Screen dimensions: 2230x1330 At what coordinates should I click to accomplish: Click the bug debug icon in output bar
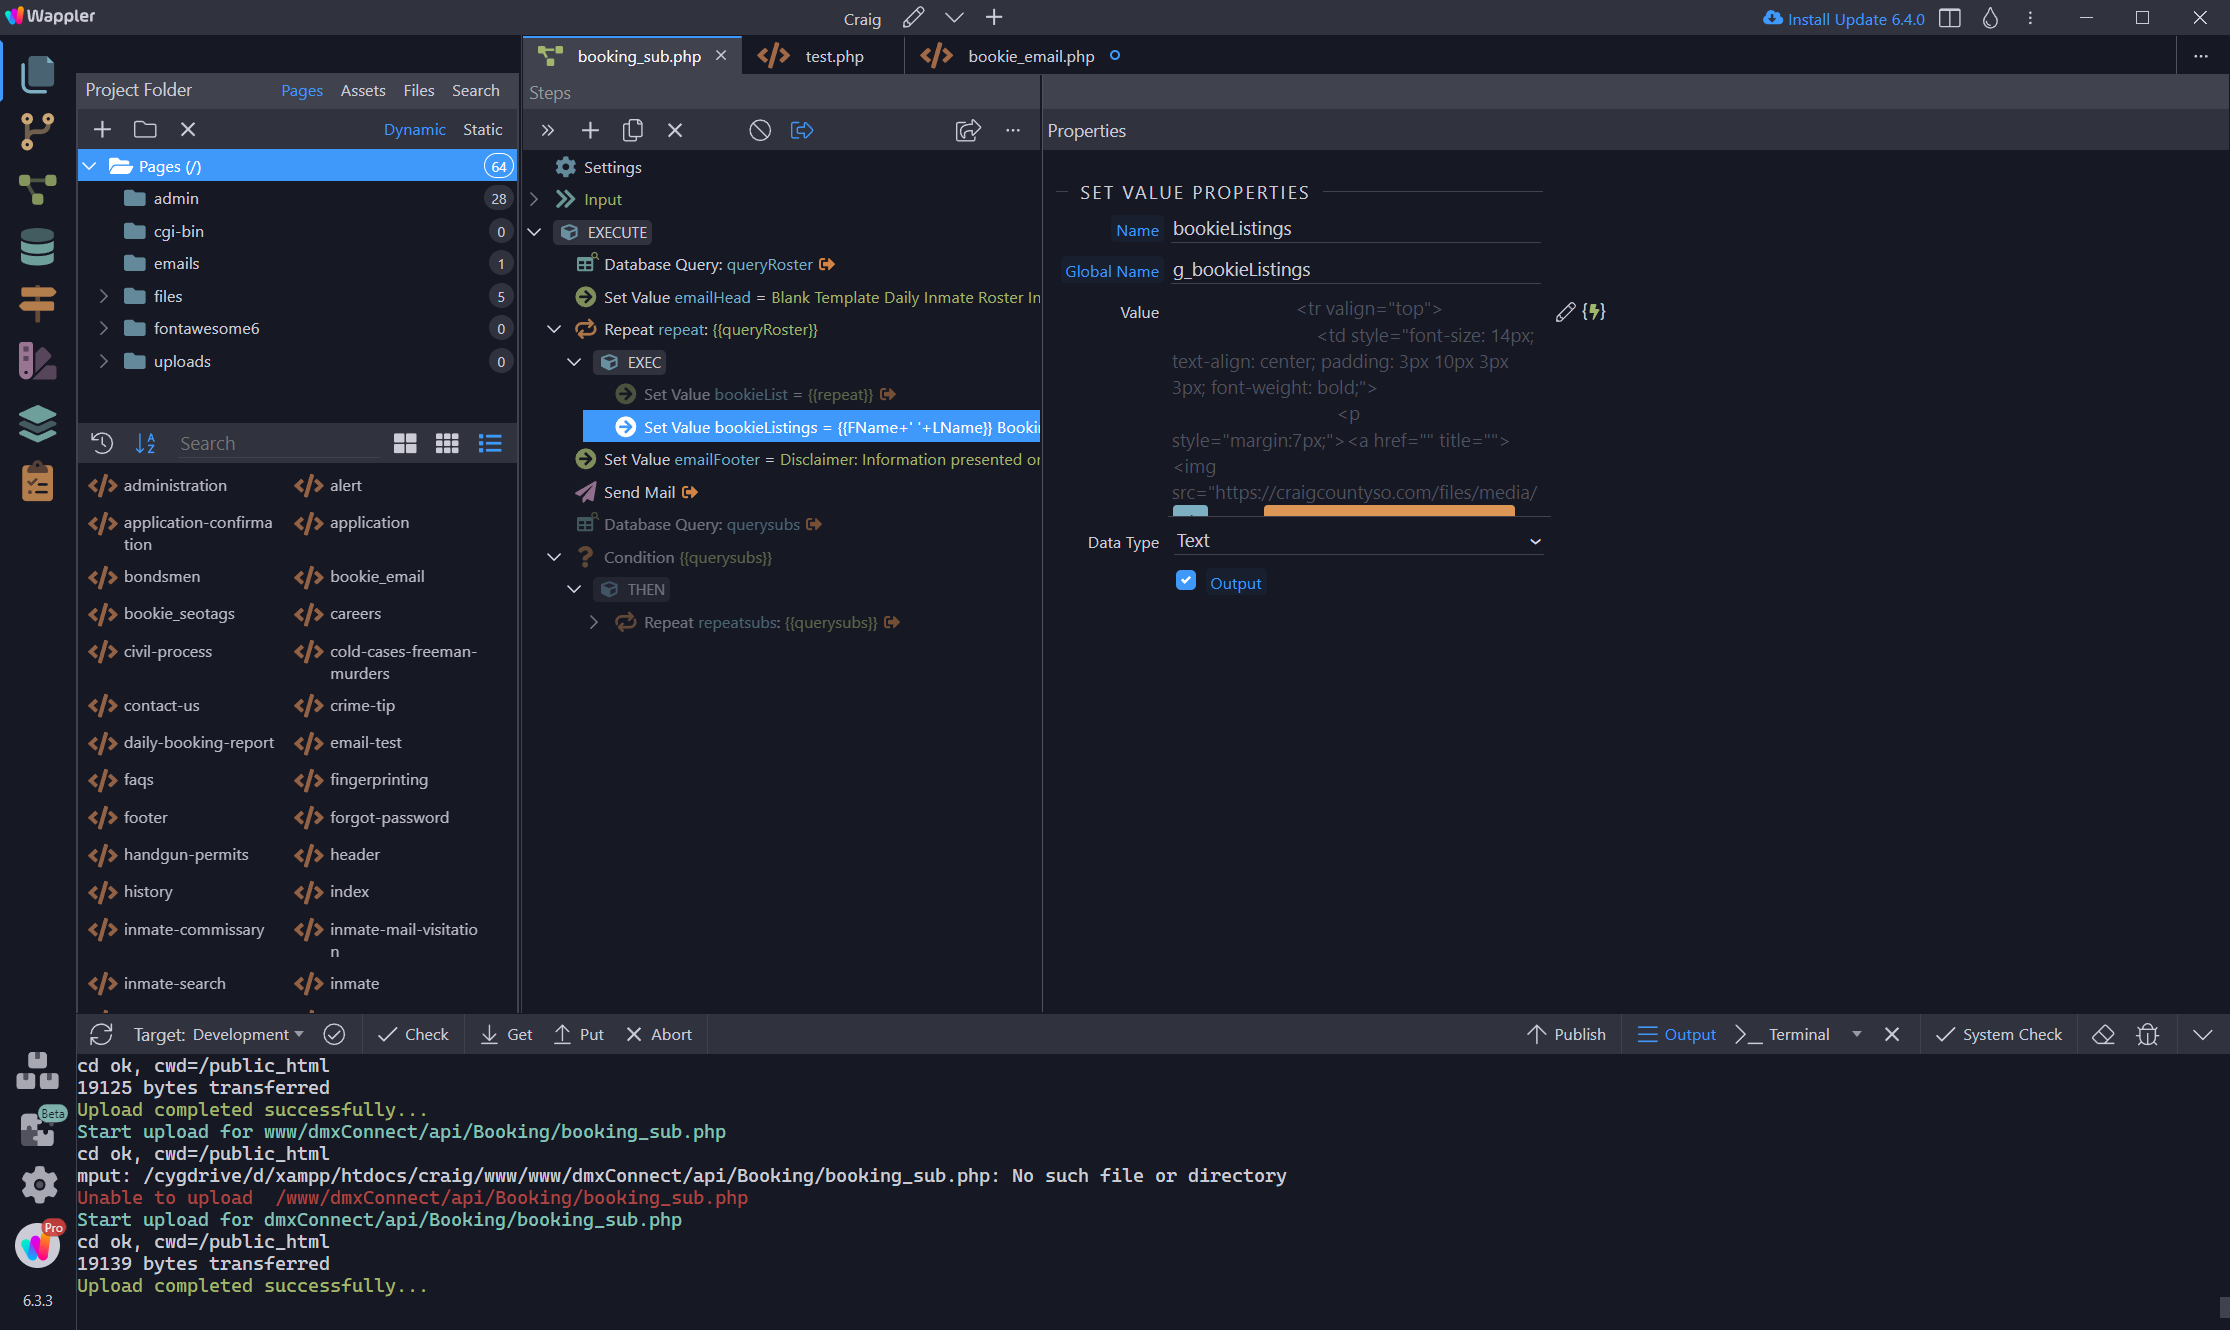point(2147,1034)
